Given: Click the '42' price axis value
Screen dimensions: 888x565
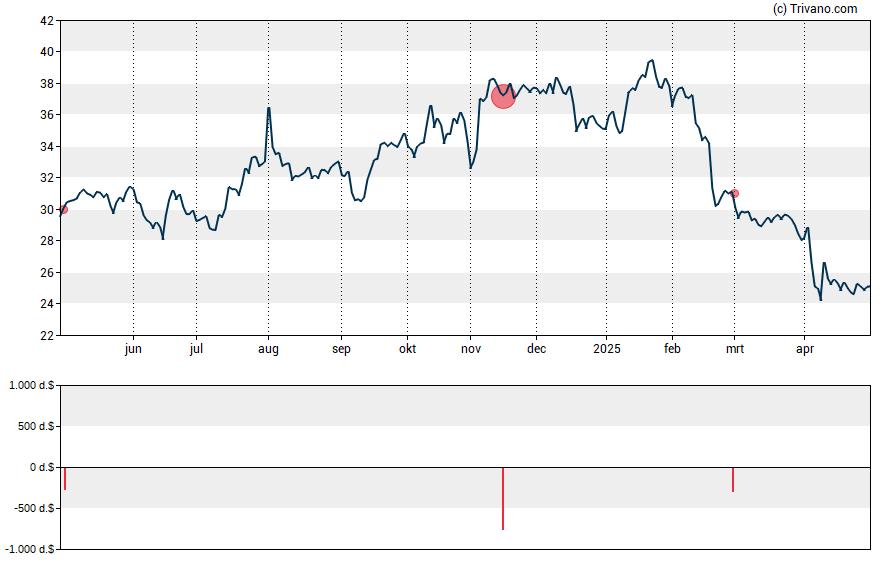Looking at the screenshot, I should tap(47, 21).
